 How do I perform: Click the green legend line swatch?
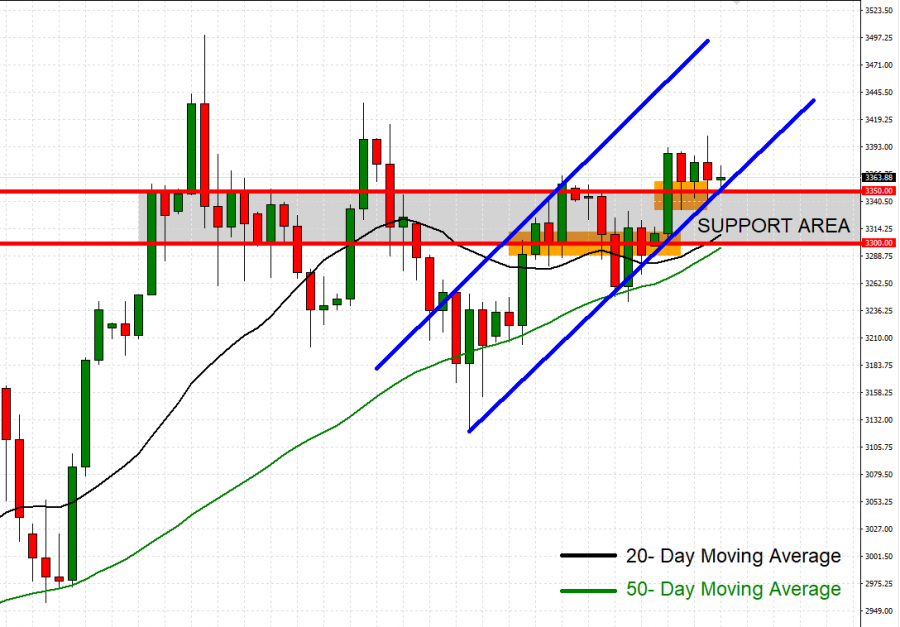587,590
